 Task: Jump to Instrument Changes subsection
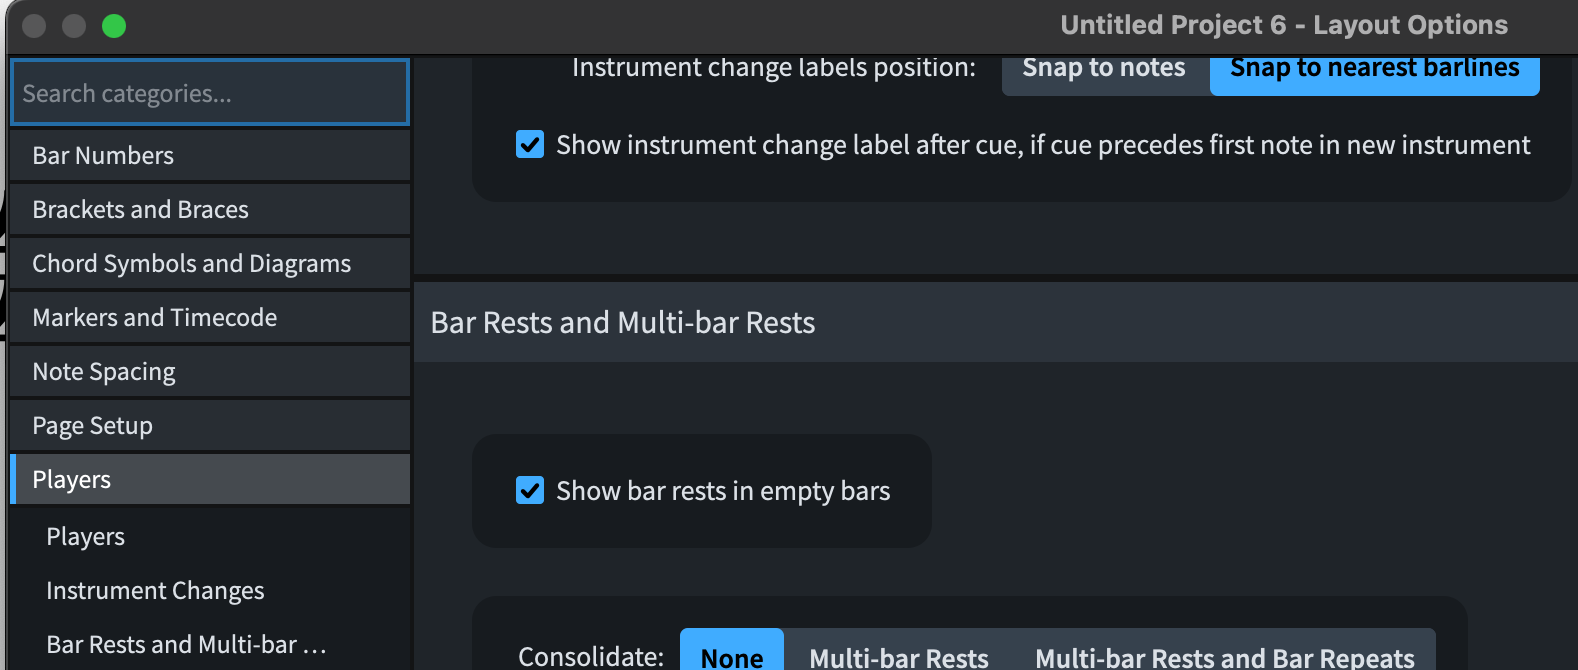[x=155, y=591]
